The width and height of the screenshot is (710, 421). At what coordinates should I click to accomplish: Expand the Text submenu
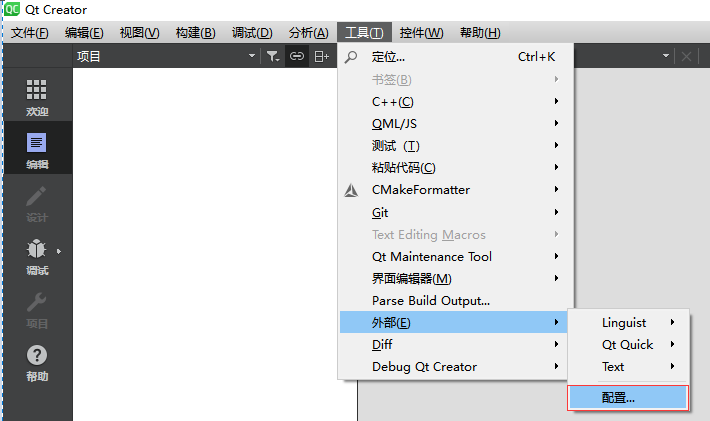click(628, 367)
